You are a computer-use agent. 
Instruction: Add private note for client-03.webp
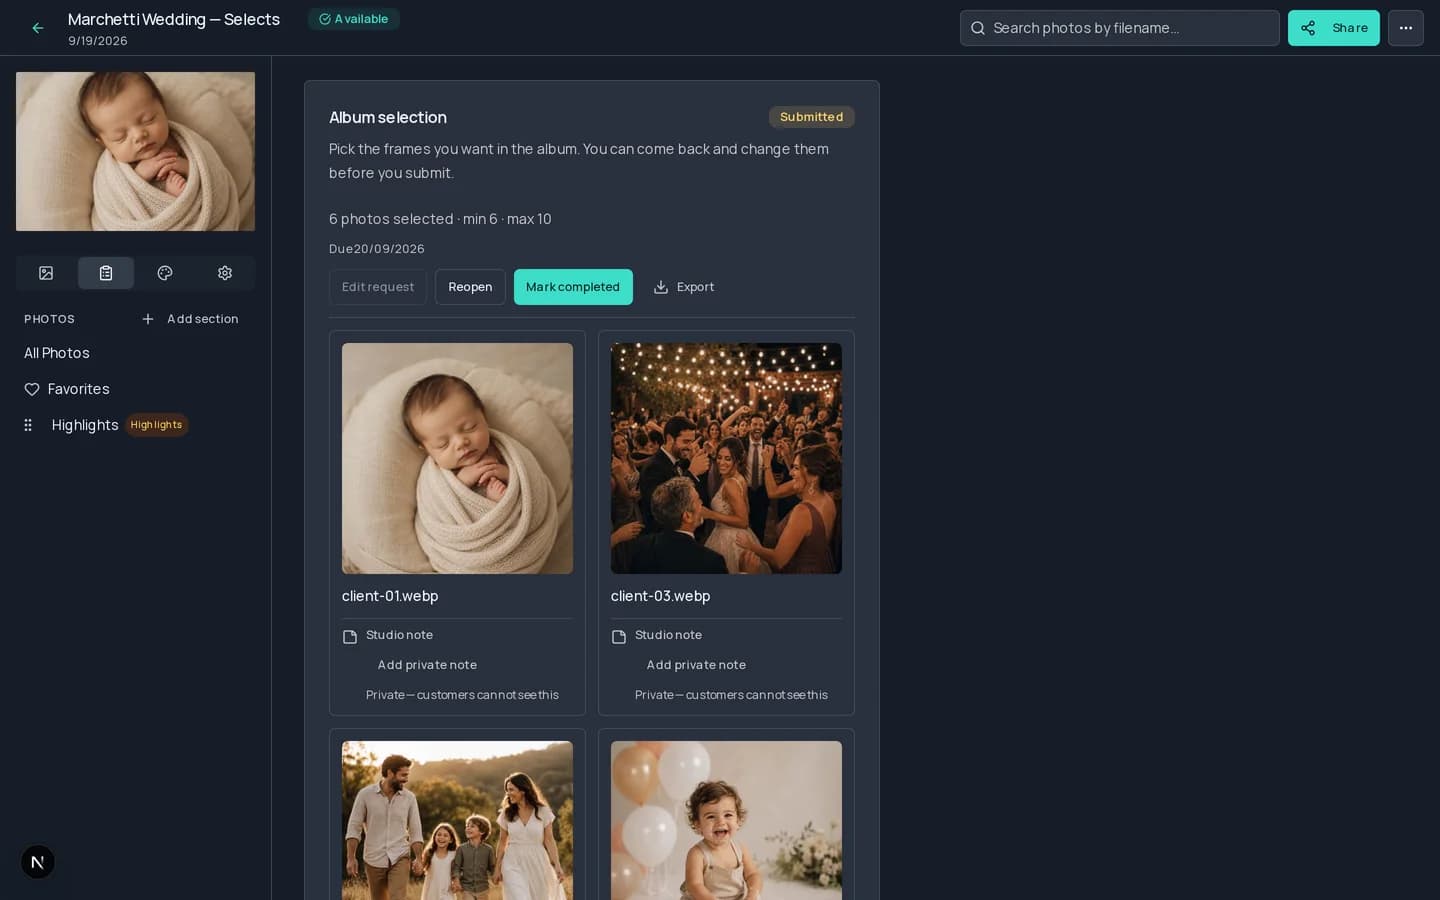coord(696,665)
